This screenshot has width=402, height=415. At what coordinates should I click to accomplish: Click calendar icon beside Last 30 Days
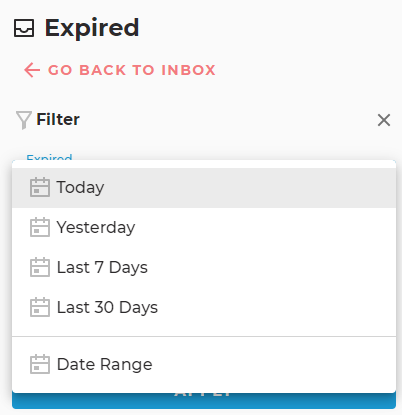tap(40, 307)
